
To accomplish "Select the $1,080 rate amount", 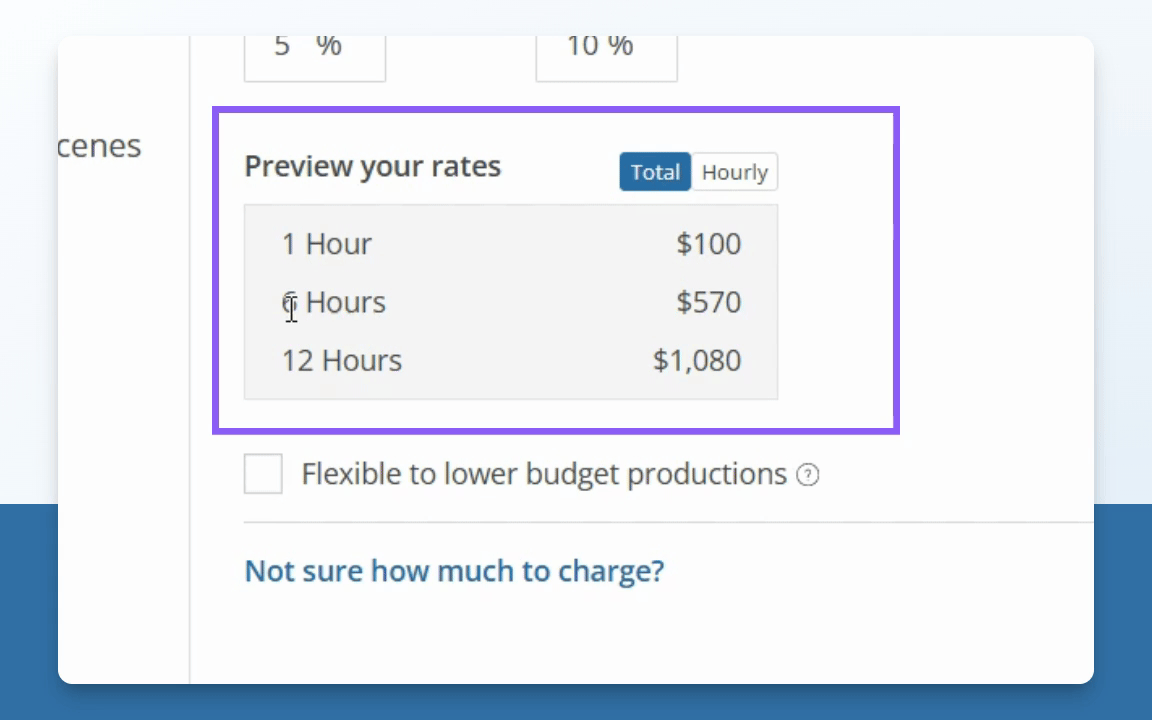I will coord(697,360).
